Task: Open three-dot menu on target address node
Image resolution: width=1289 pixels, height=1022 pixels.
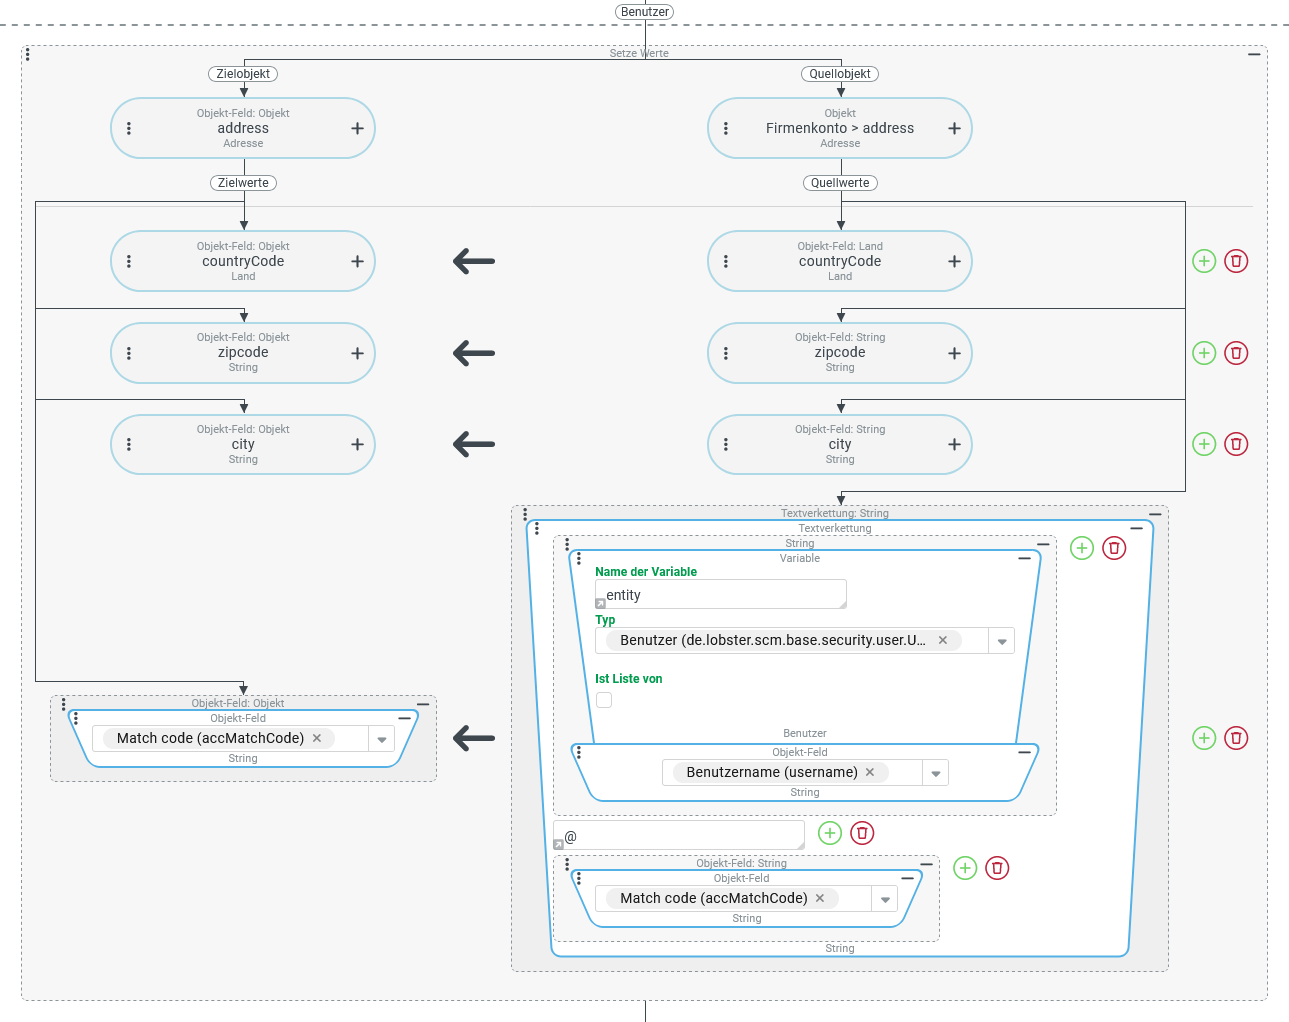Action: [x=129, y=128]
